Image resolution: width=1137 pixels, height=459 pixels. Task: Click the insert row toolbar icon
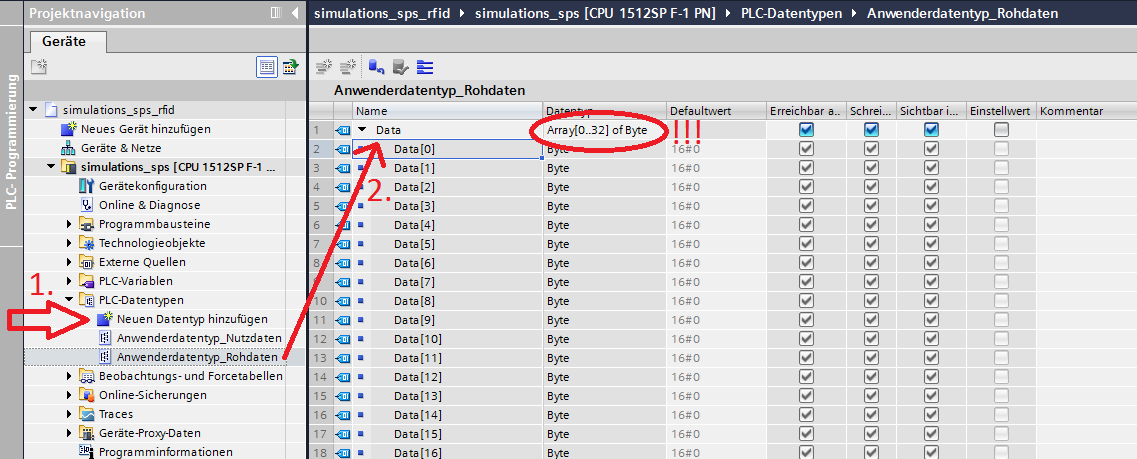323,67
